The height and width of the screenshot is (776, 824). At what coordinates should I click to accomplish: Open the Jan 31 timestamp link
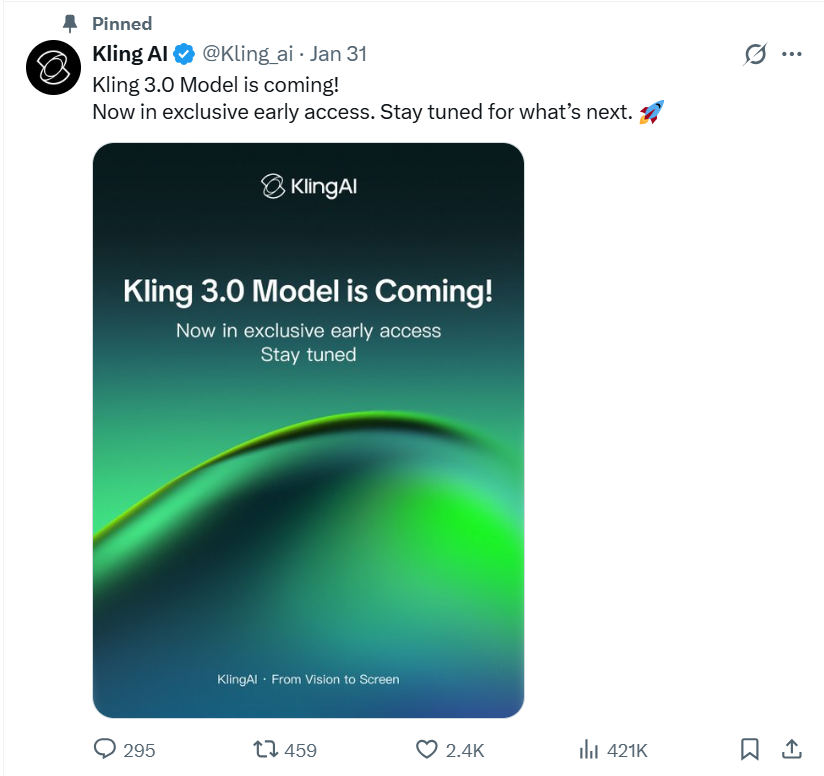click(x=338, y=54)
